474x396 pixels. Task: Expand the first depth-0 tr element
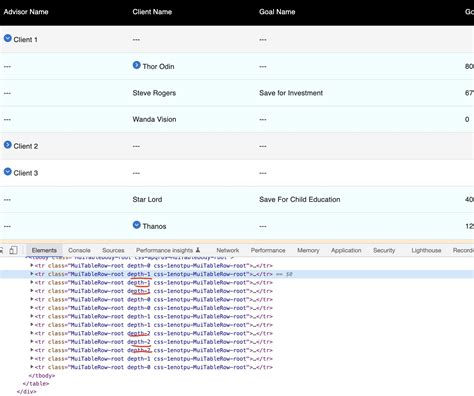(32, 265)
